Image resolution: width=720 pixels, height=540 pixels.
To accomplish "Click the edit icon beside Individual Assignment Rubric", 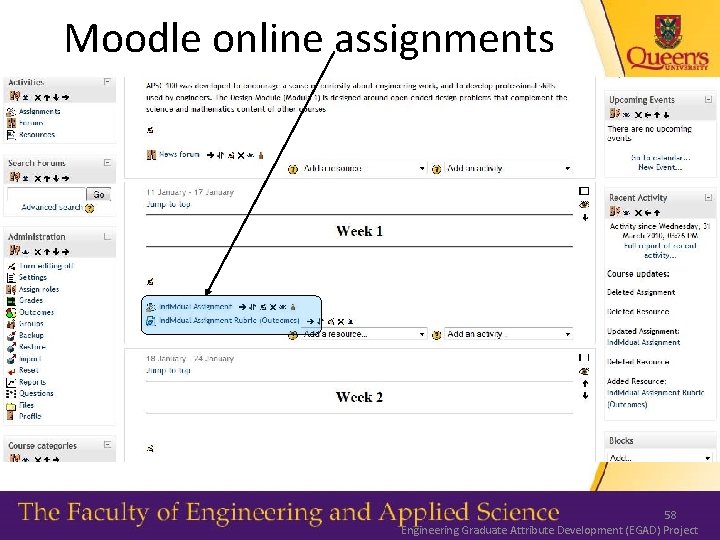I will 331,321.
